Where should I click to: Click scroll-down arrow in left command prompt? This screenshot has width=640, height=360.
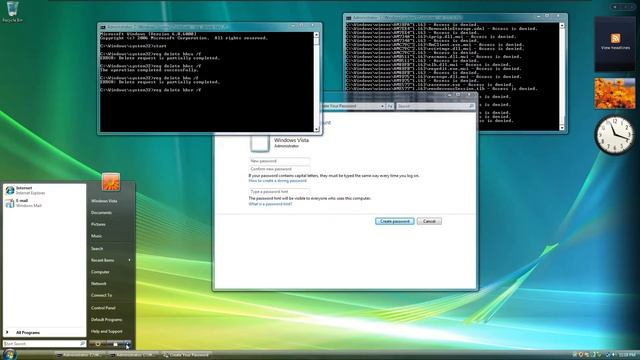[316, 129]
